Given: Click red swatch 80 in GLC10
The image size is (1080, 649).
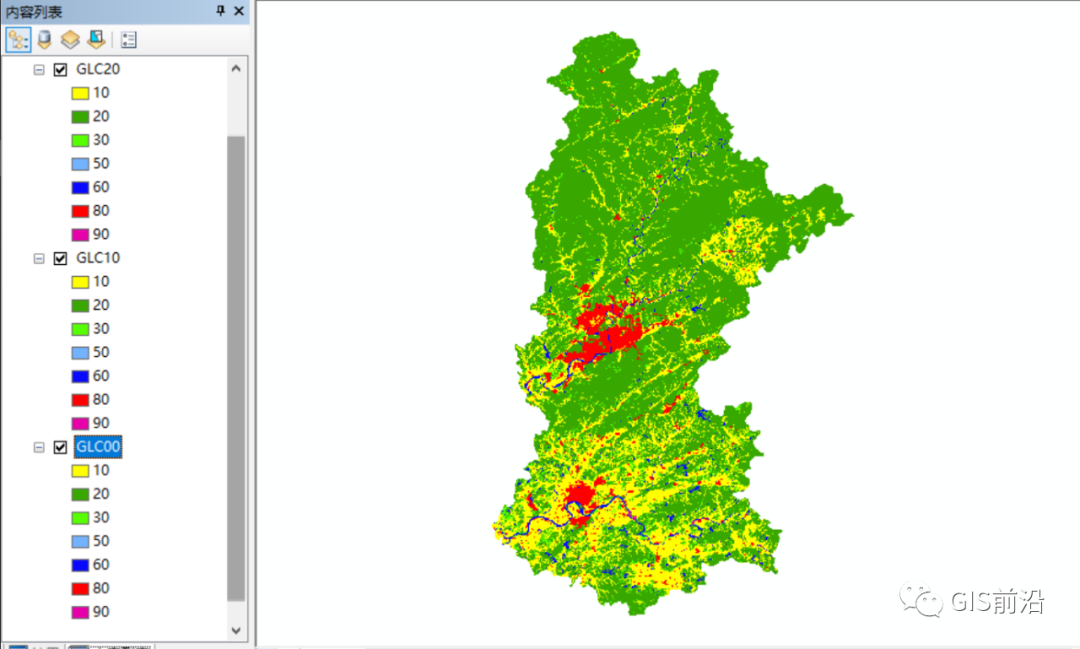Looking at the screenshot, I should point(81,400).
